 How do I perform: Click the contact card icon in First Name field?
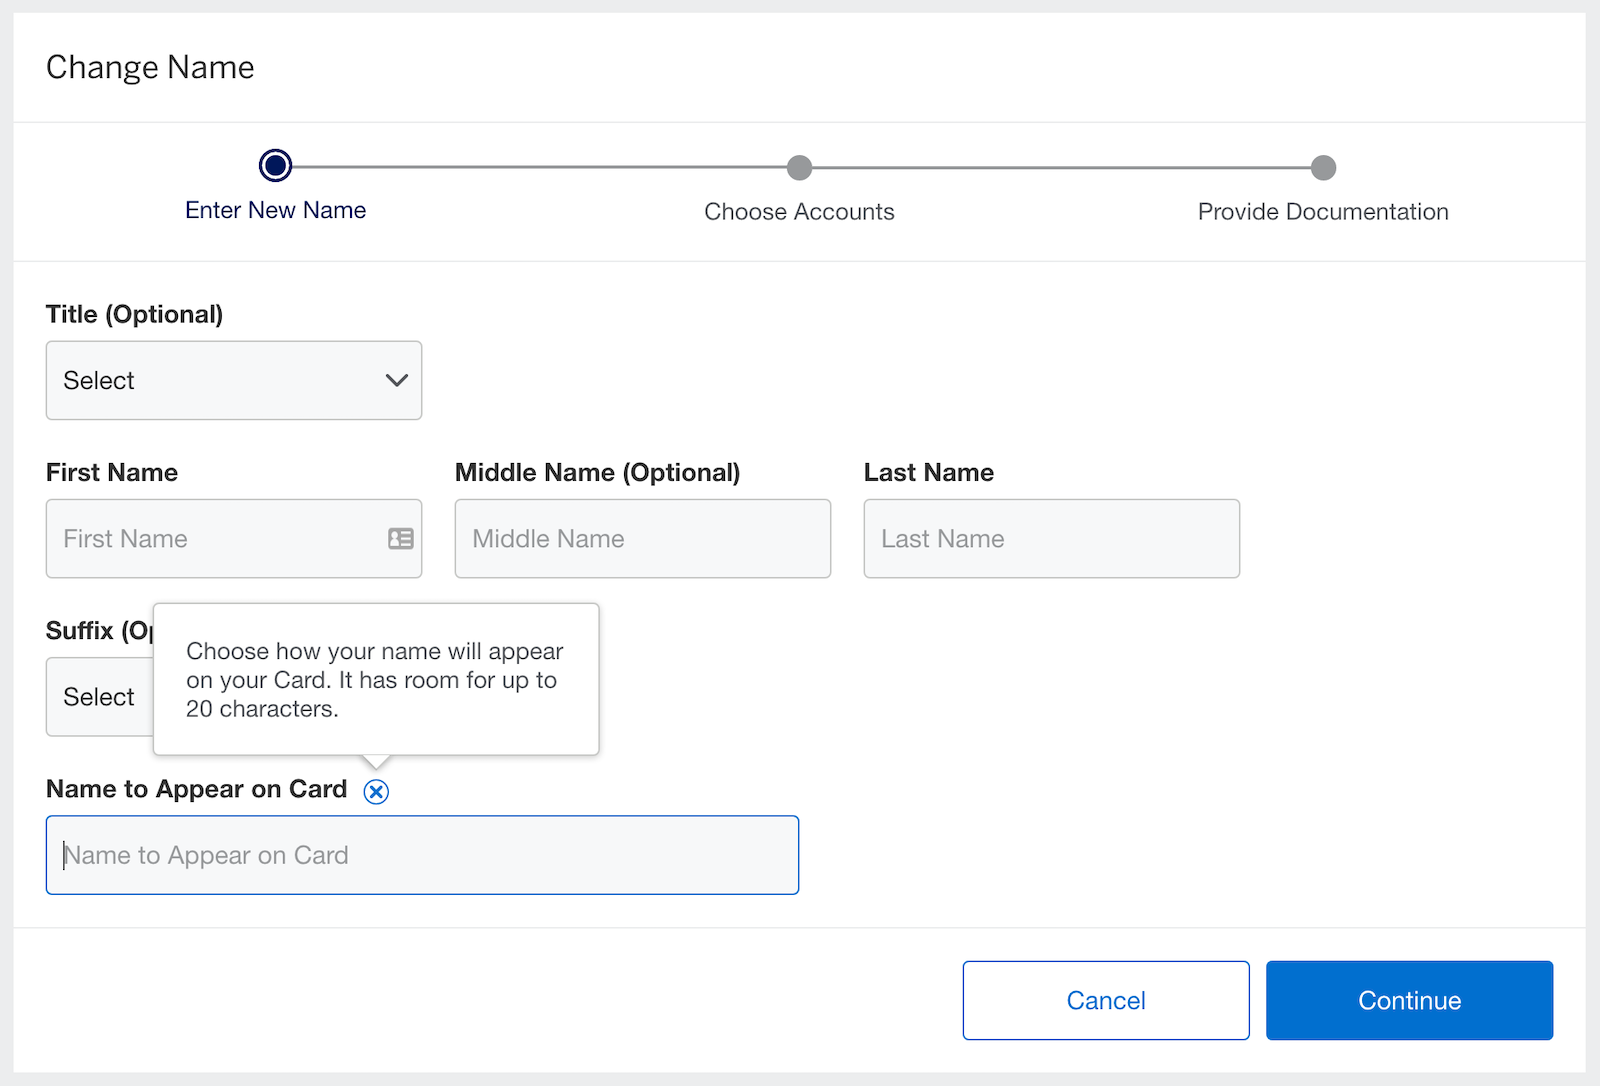click(x=400, y=538)
